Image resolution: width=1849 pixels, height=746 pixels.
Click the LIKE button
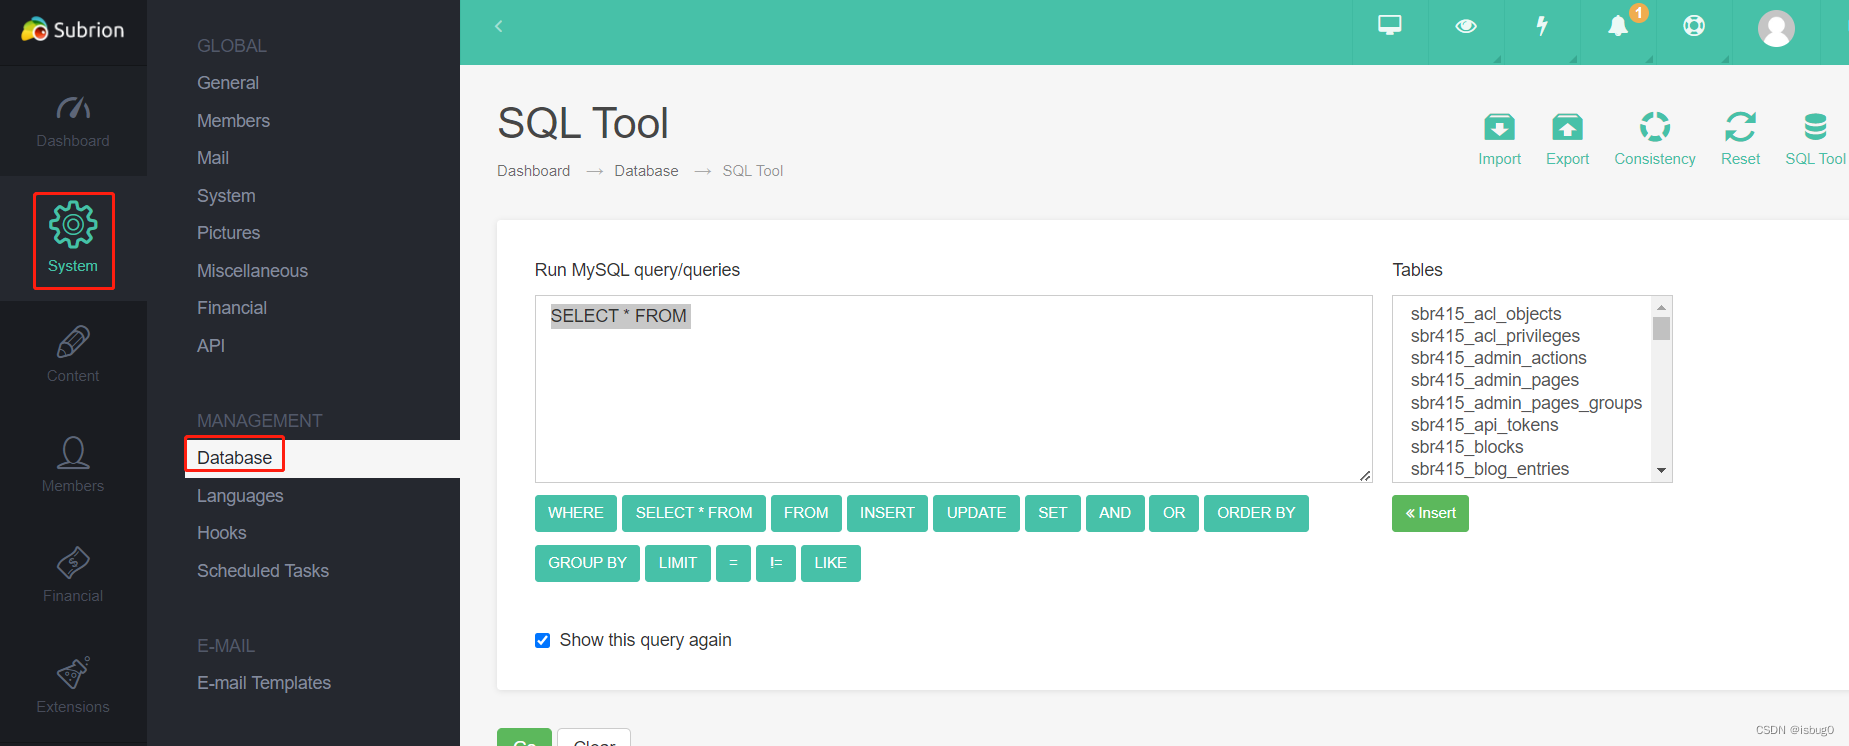pos(830,563)
